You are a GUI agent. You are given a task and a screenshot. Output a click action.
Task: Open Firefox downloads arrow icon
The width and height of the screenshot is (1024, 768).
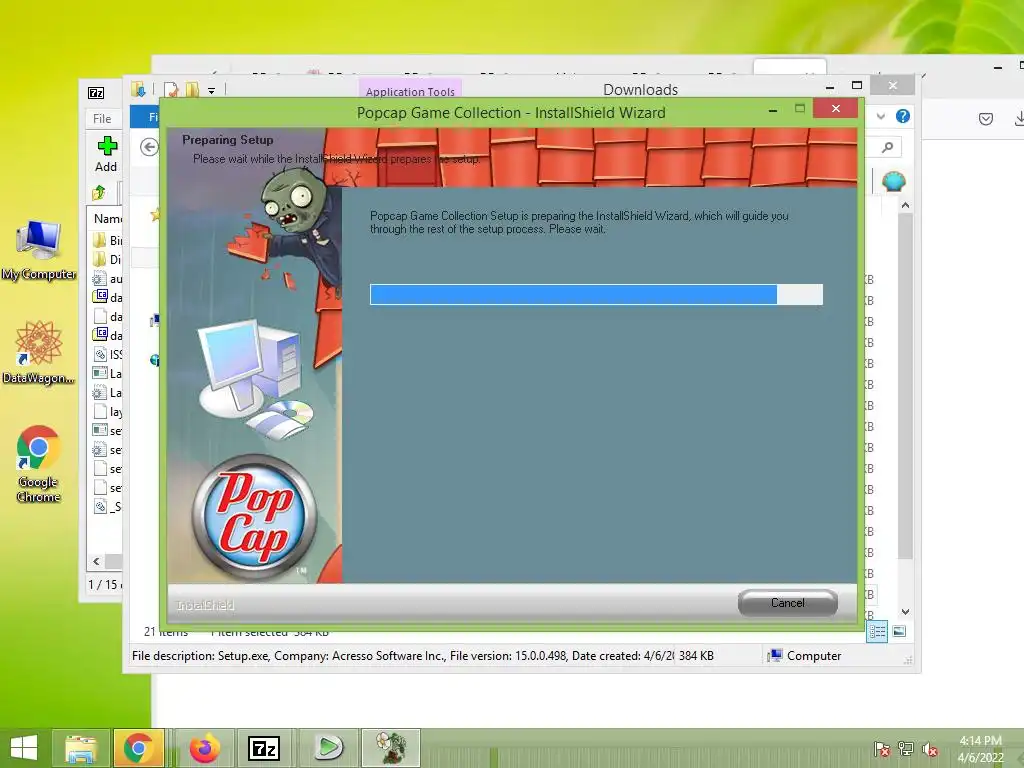click(1017, 118)
